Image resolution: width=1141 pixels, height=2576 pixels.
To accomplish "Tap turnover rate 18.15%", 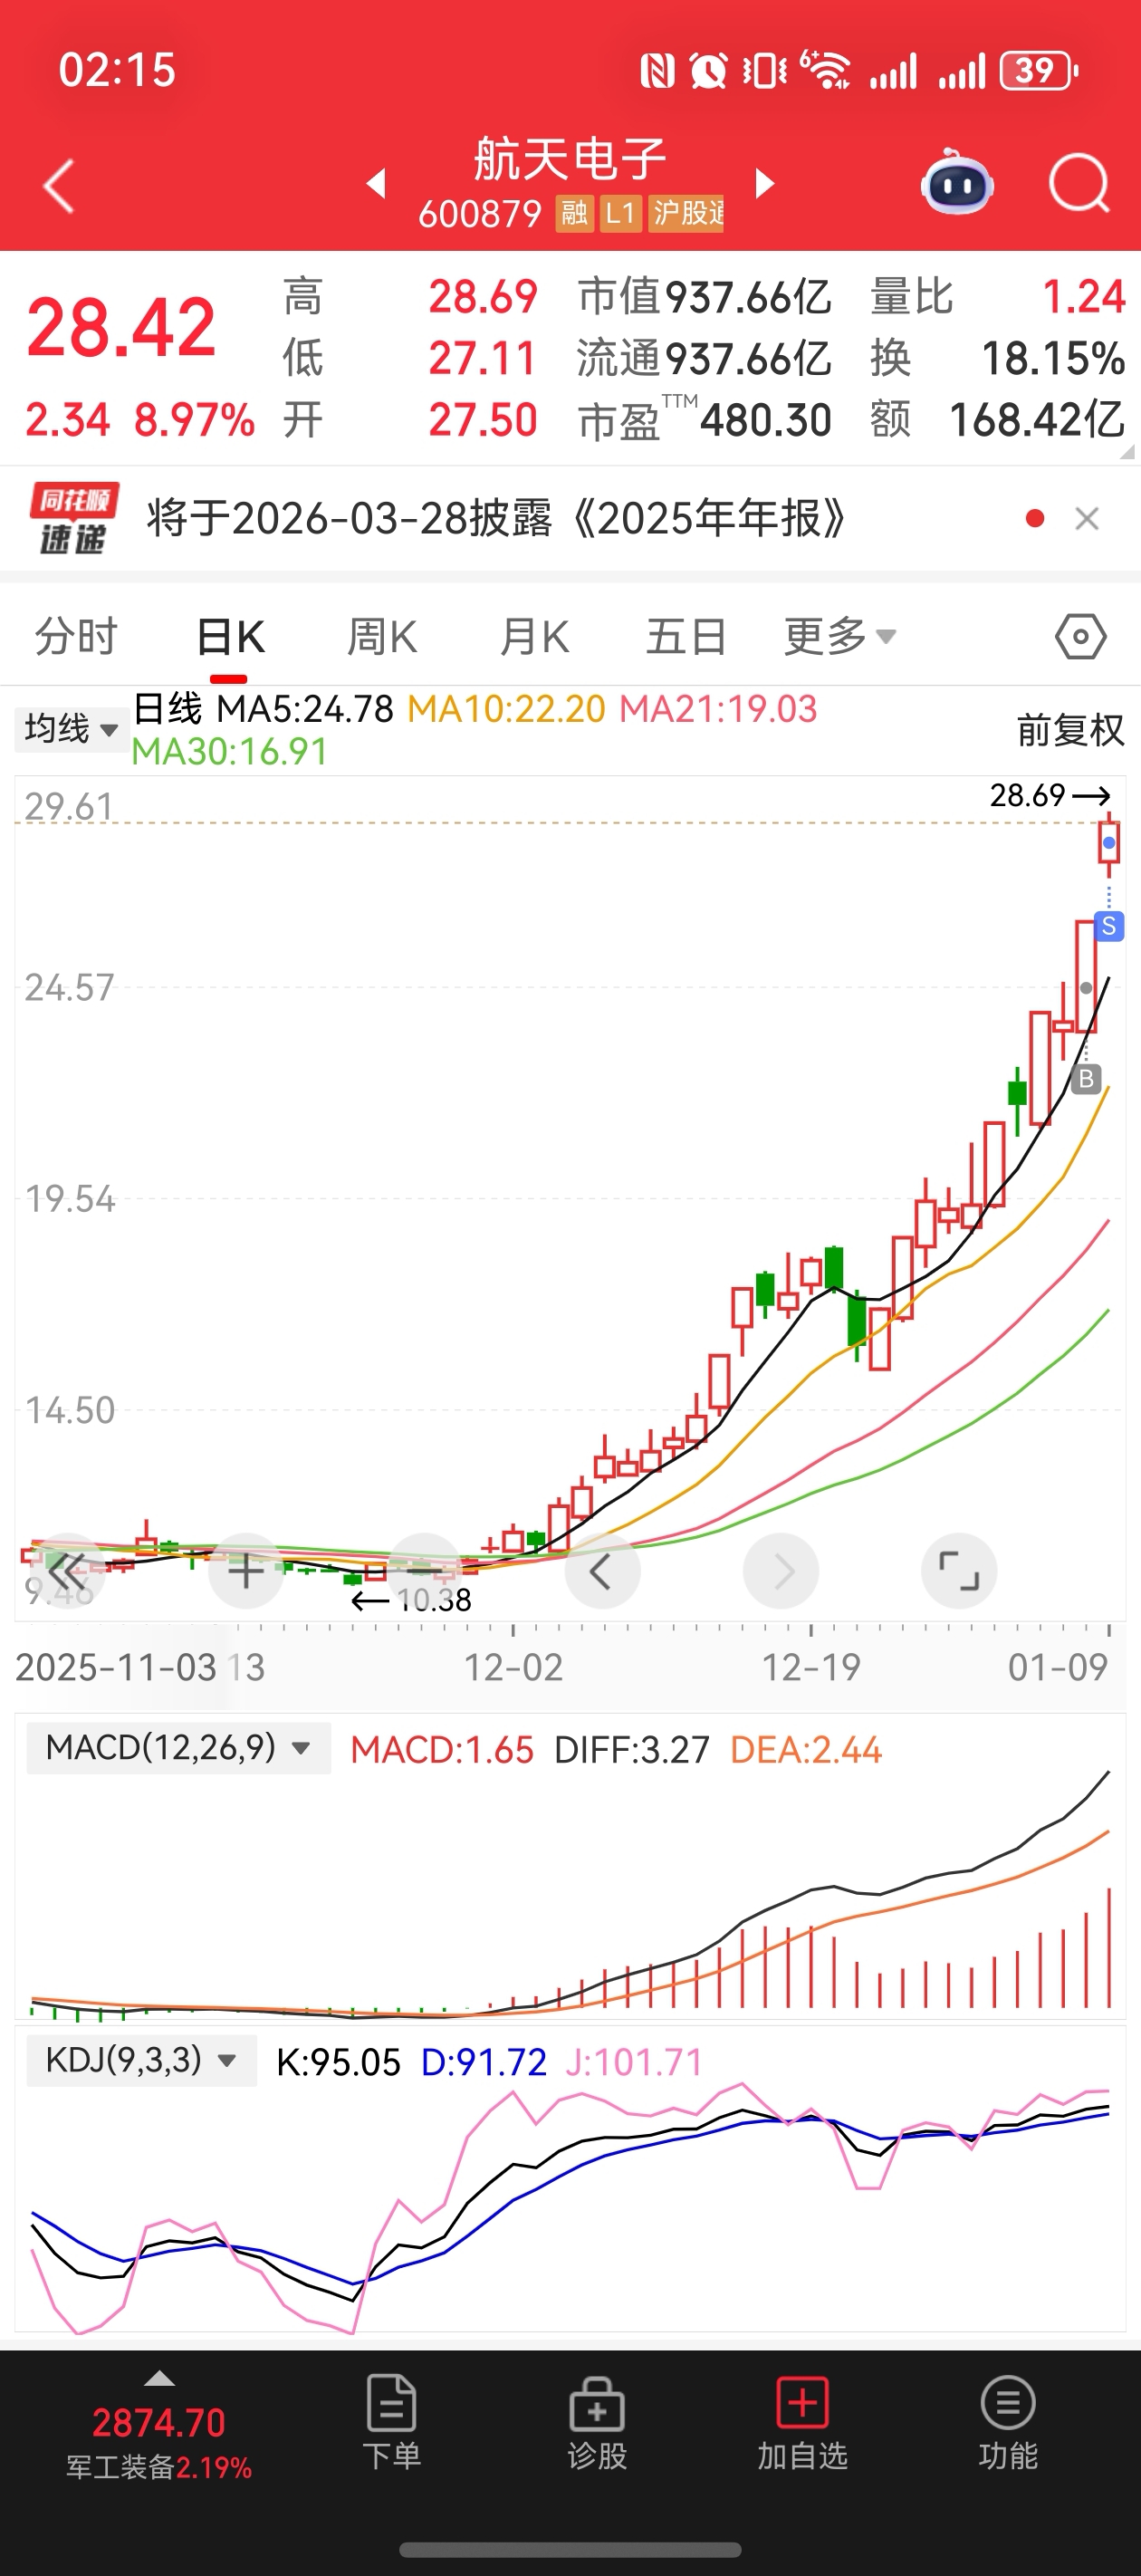I will pos(1053,358).
